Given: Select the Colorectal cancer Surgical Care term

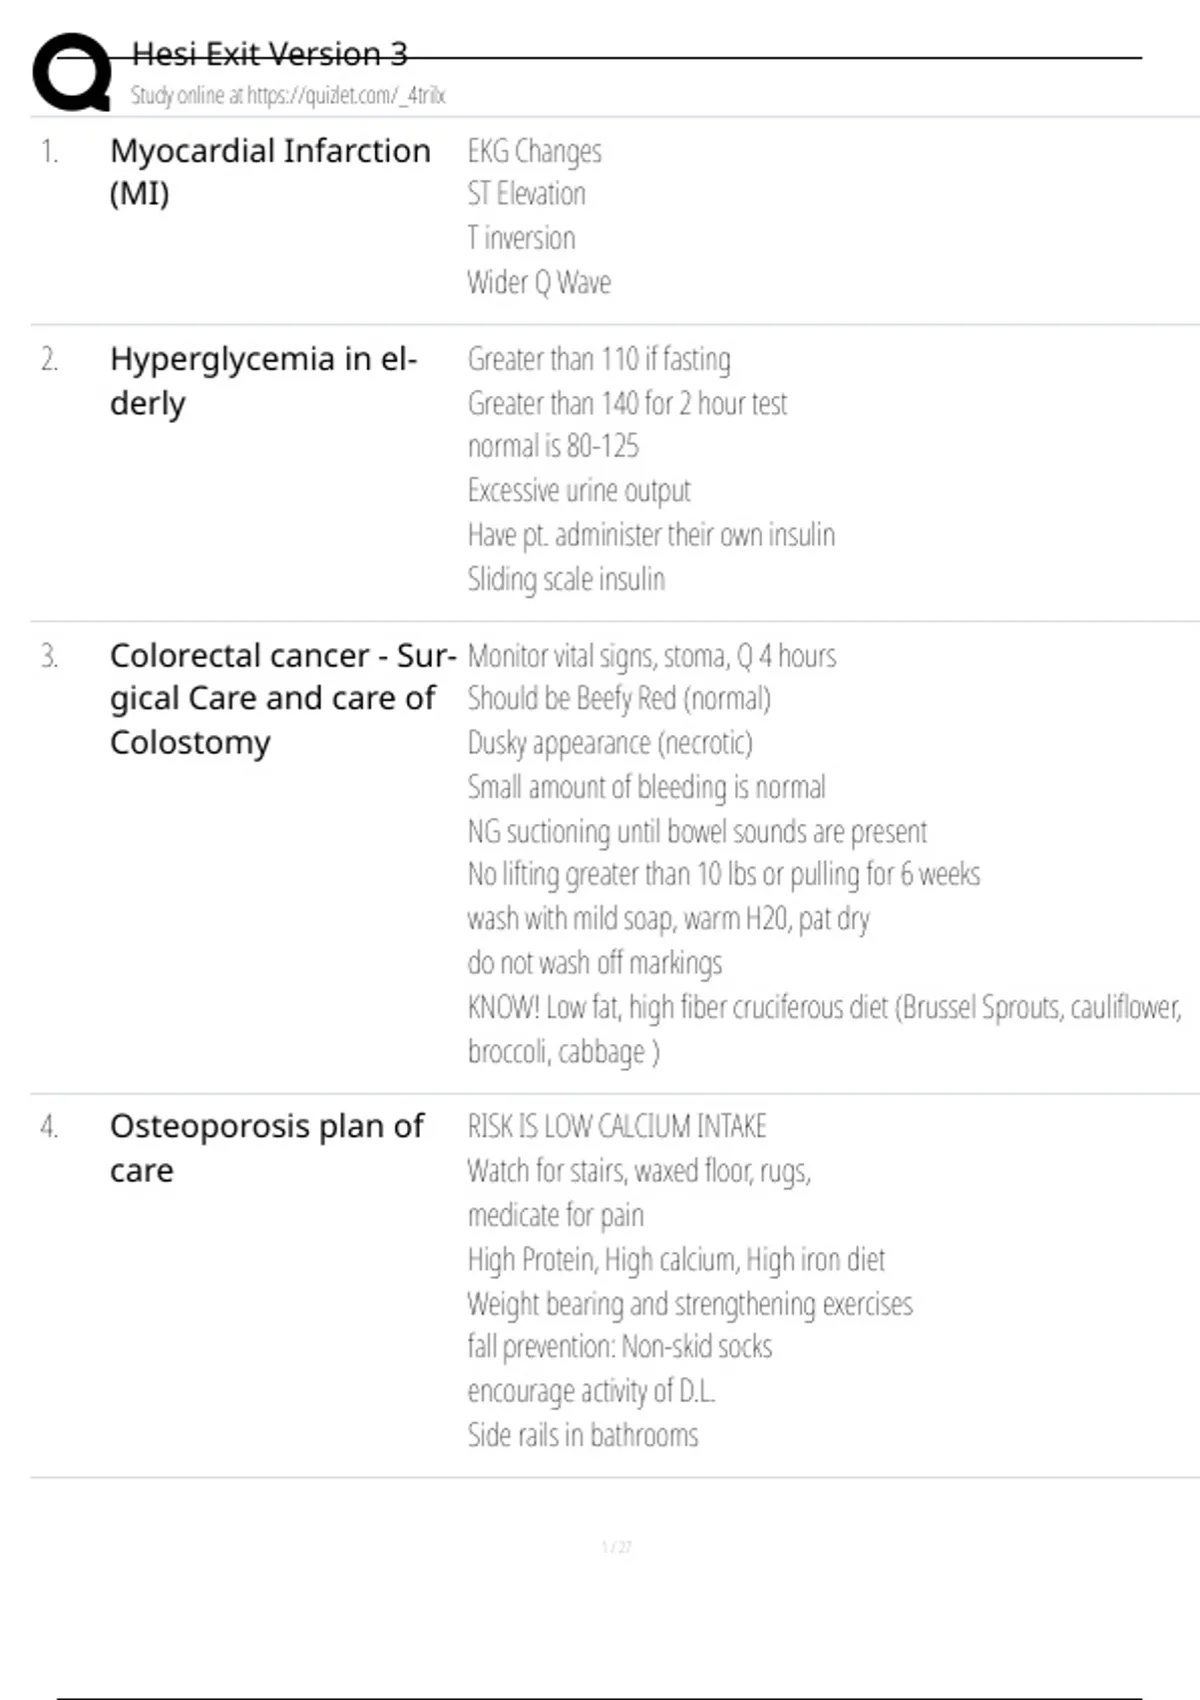Looking at the screenshot, I should pyautogui.click(x=281, y=698).
